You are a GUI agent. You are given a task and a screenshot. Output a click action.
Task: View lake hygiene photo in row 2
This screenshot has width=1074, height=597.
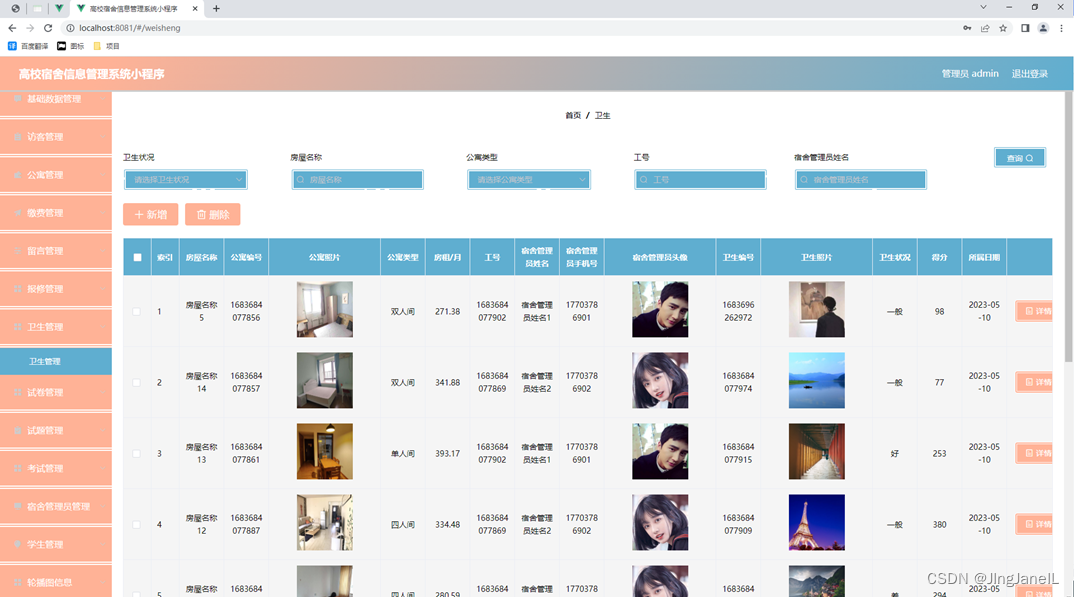pos(816,381)
